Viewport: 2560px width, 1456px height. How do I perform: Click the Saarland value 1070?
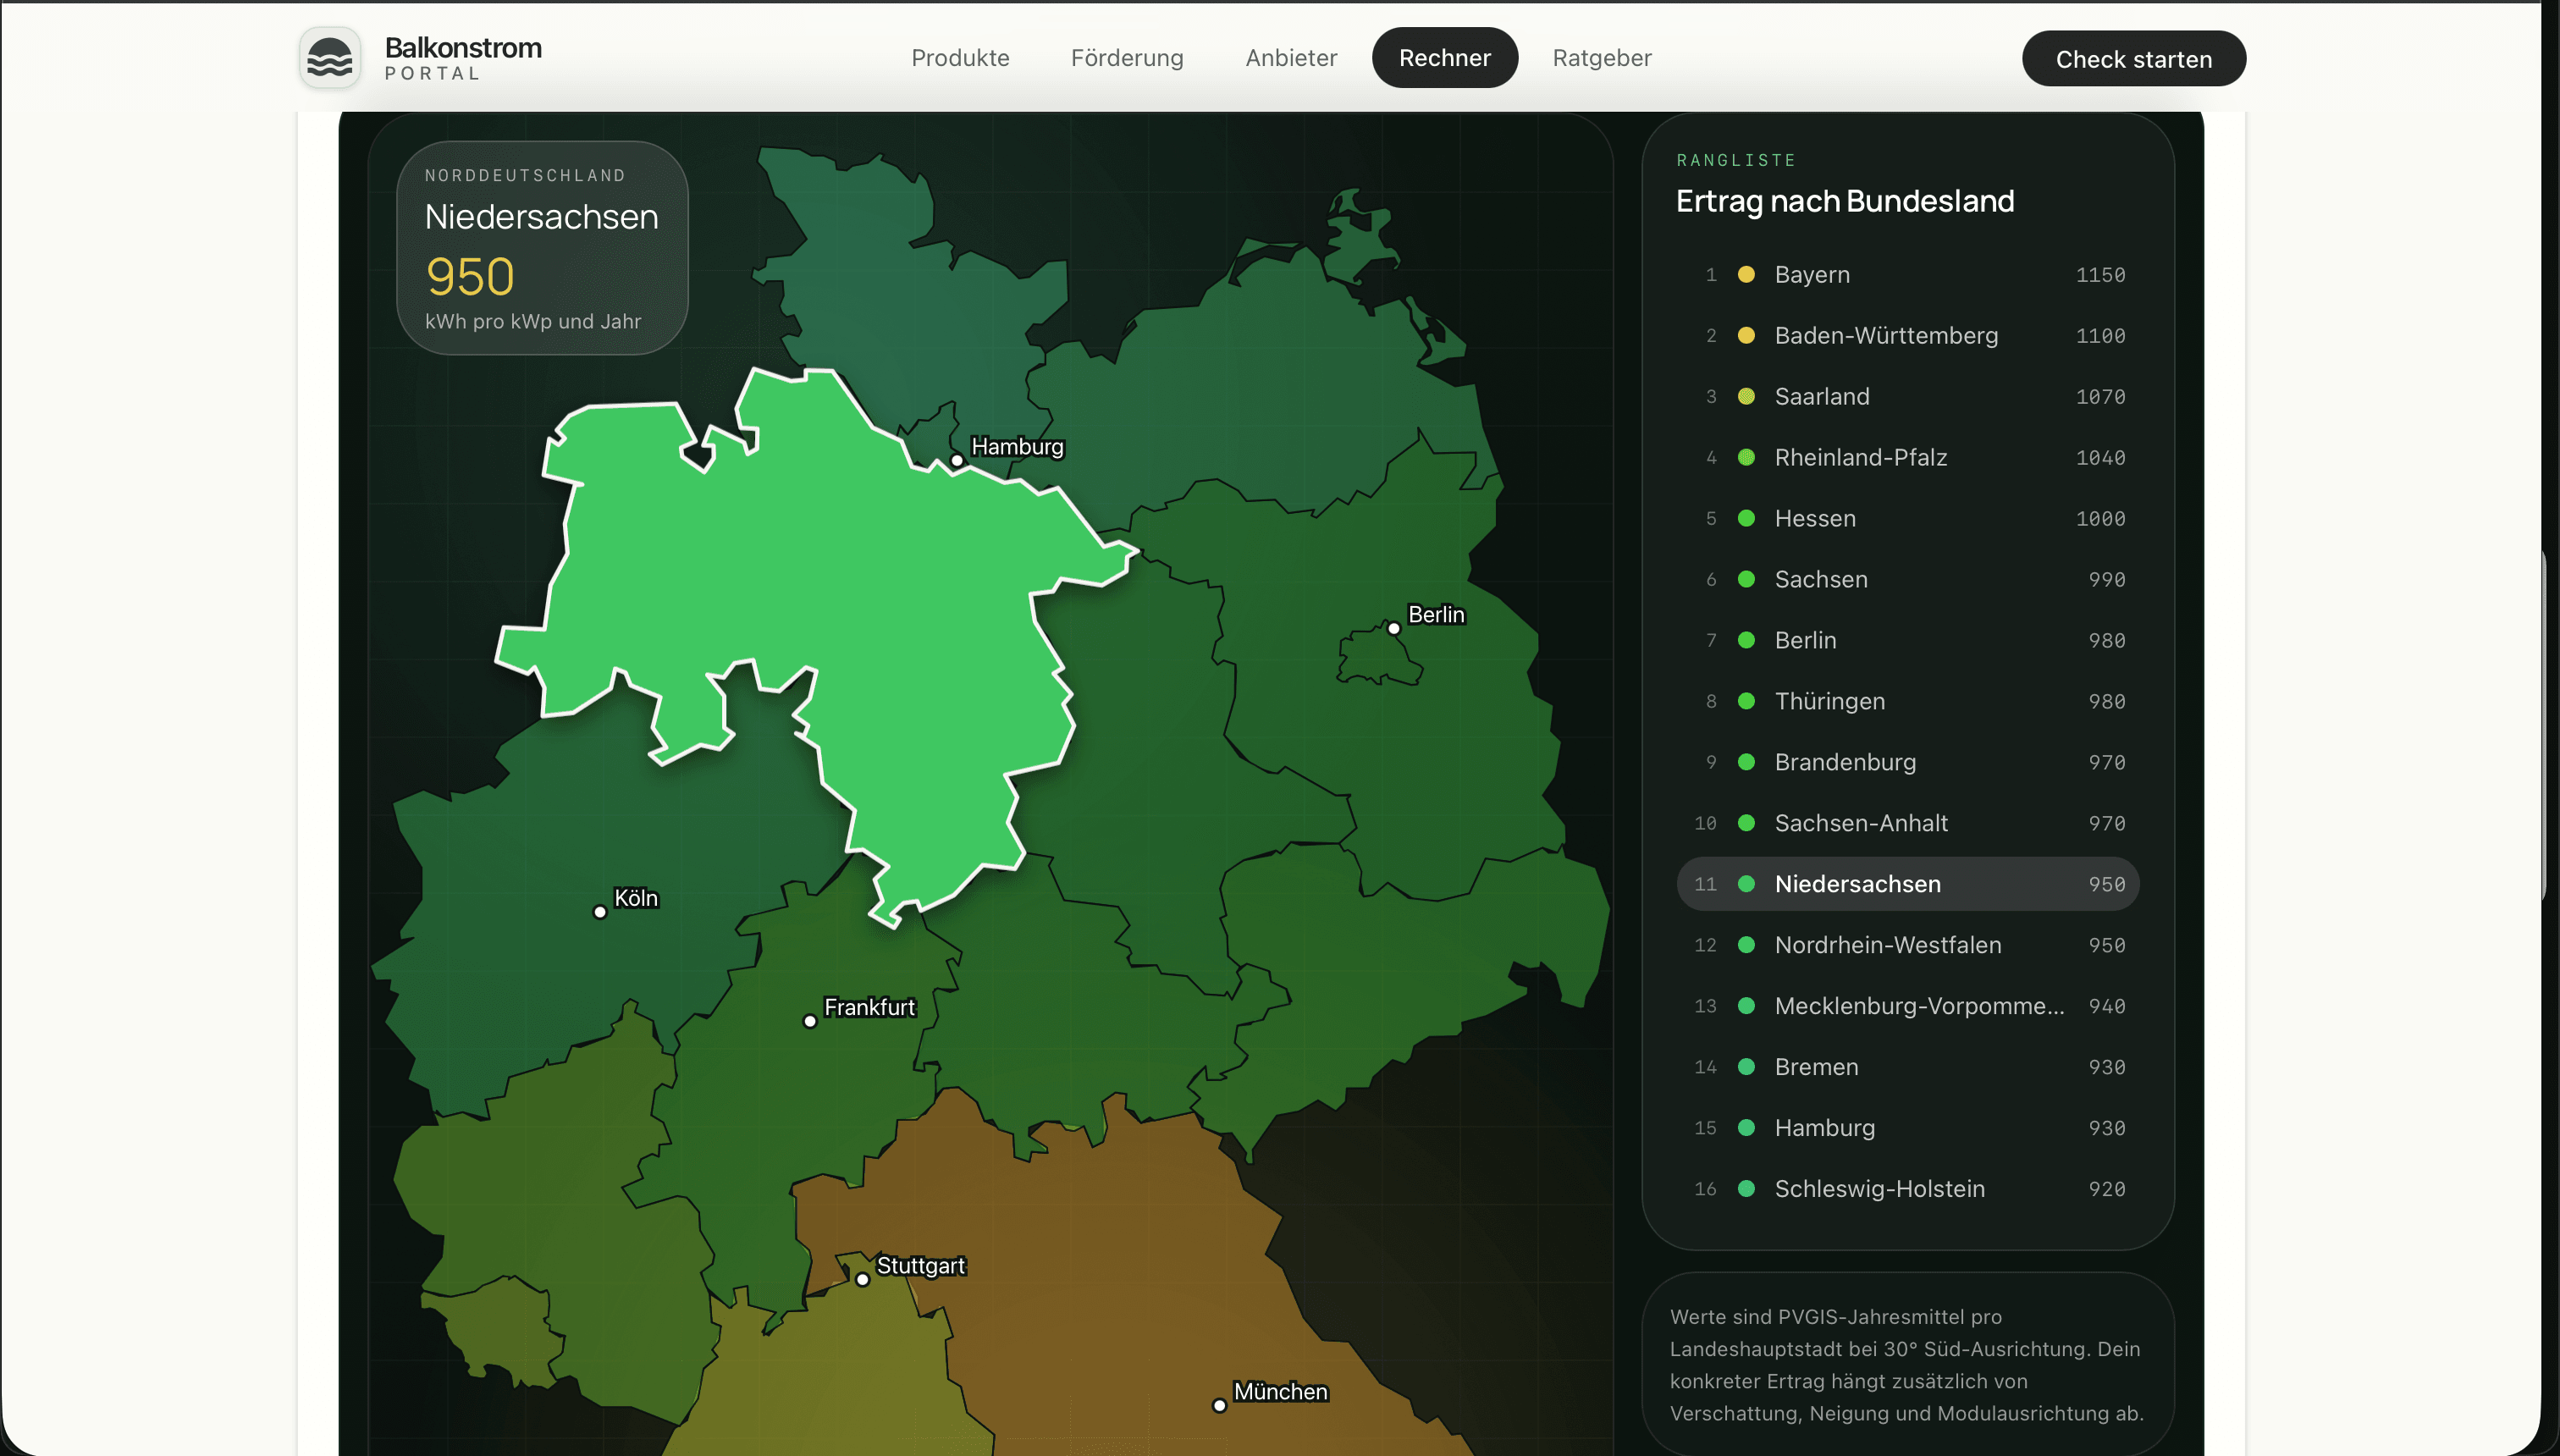click(2100, 397)
